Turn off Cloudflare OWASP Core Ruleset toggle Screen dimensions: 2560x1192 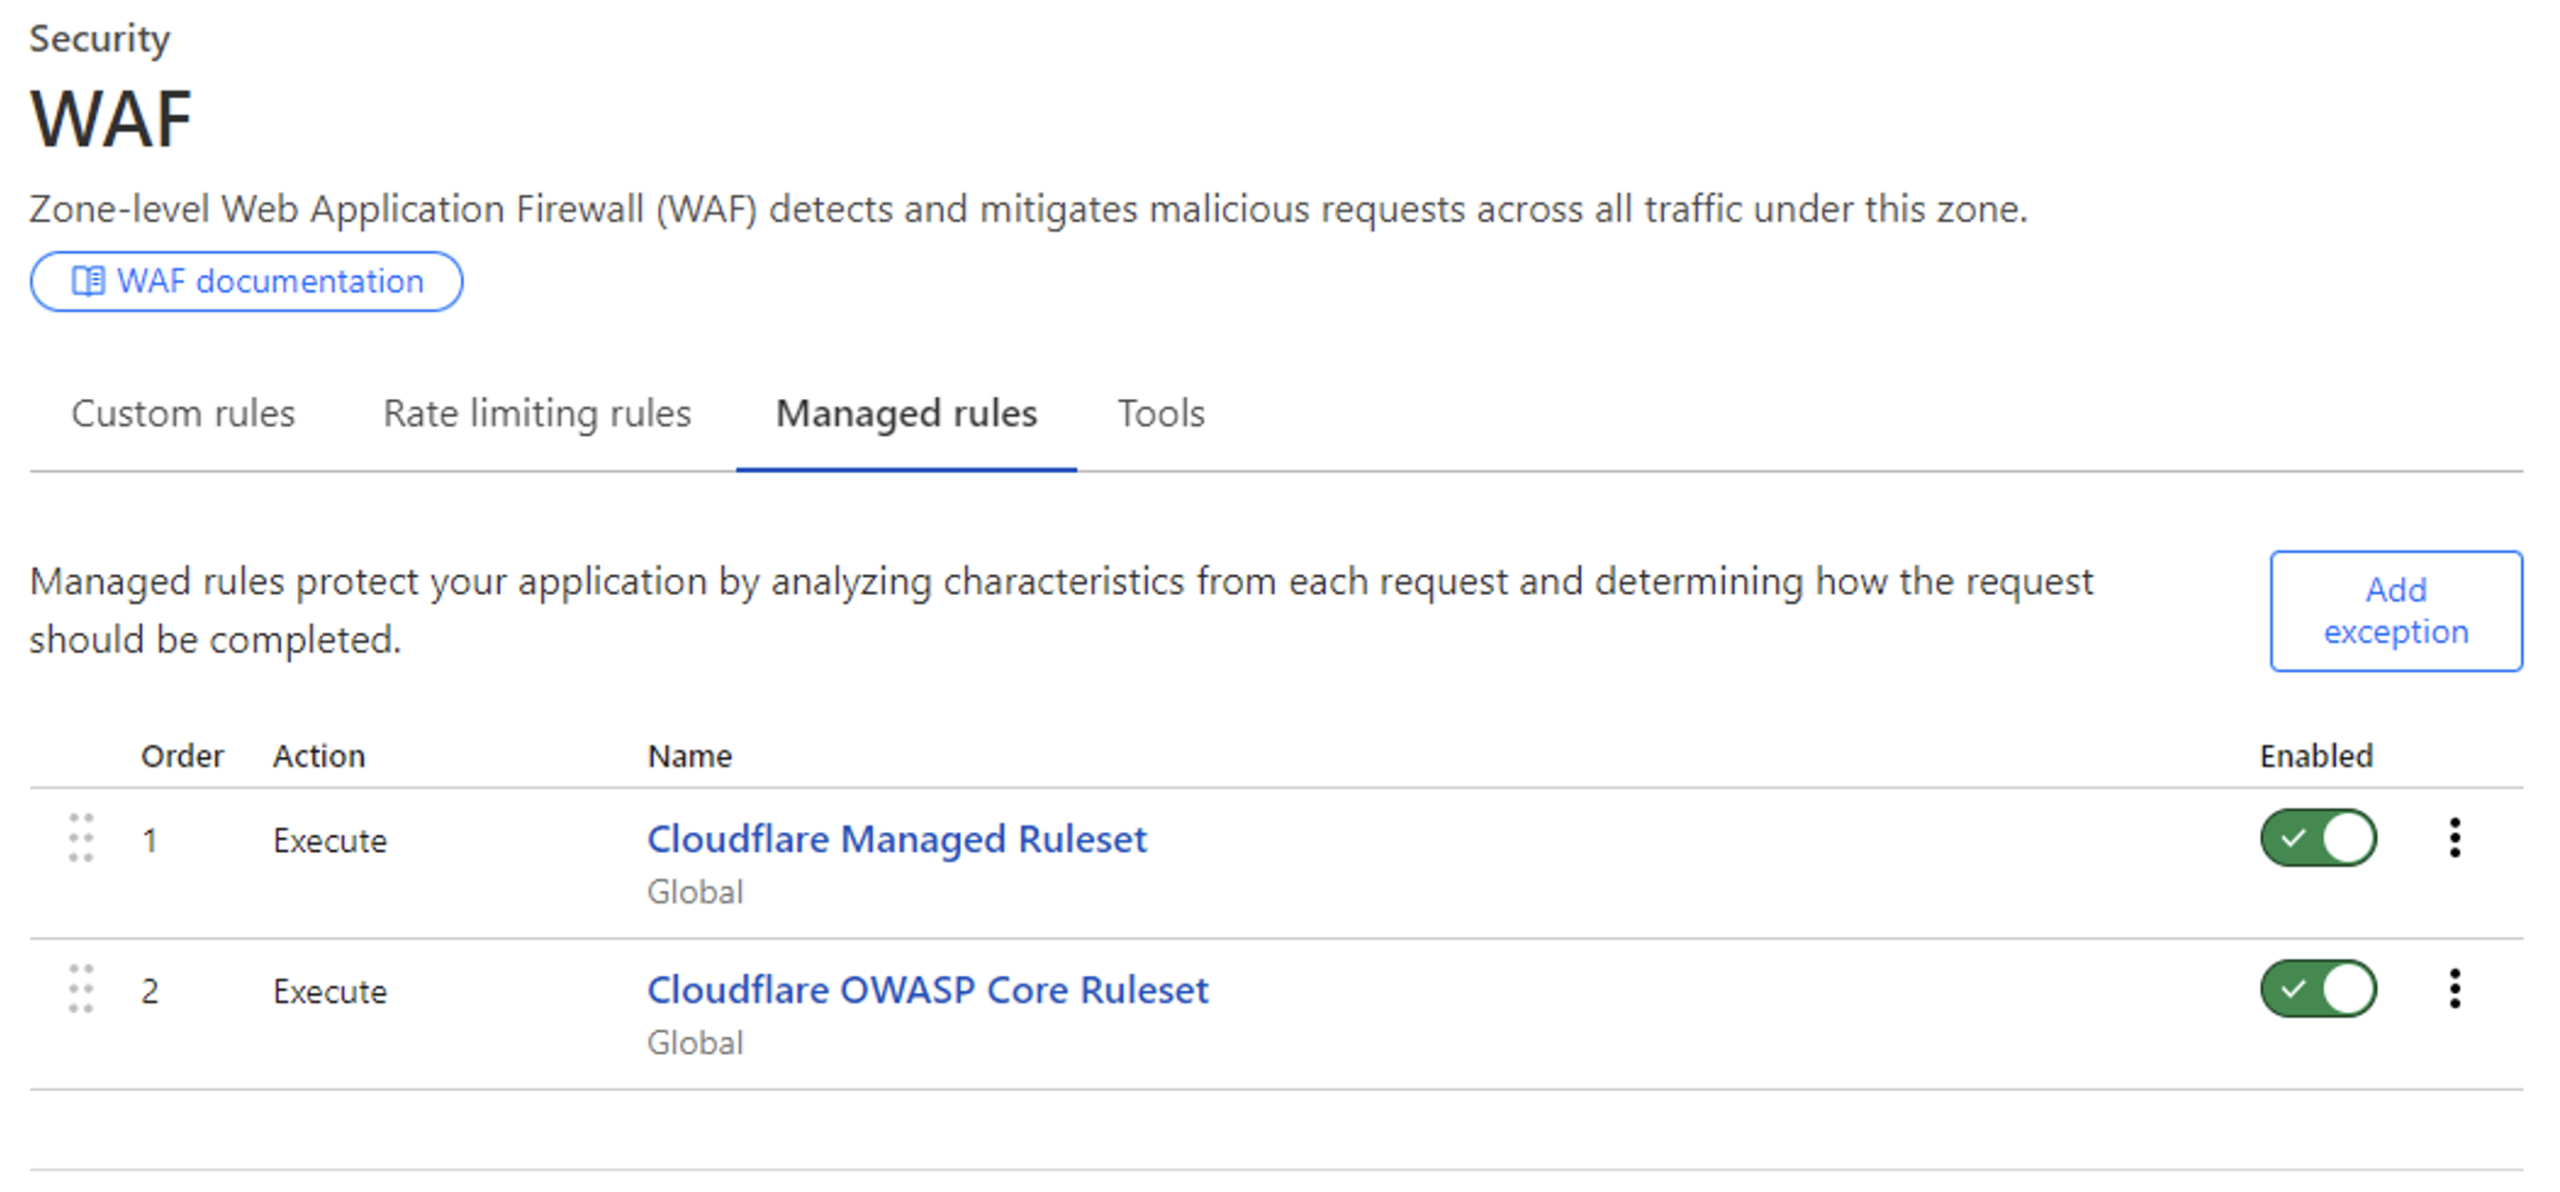tap(2317, 989)
